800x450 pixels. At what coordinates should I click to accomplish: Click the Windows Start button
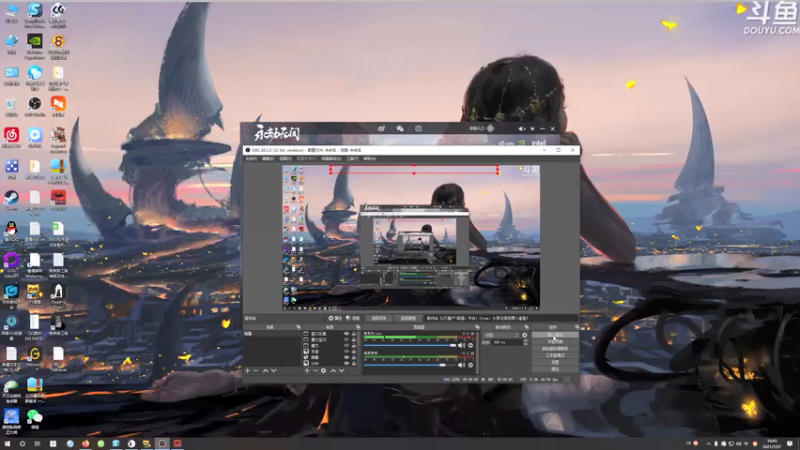coord(7,443)
